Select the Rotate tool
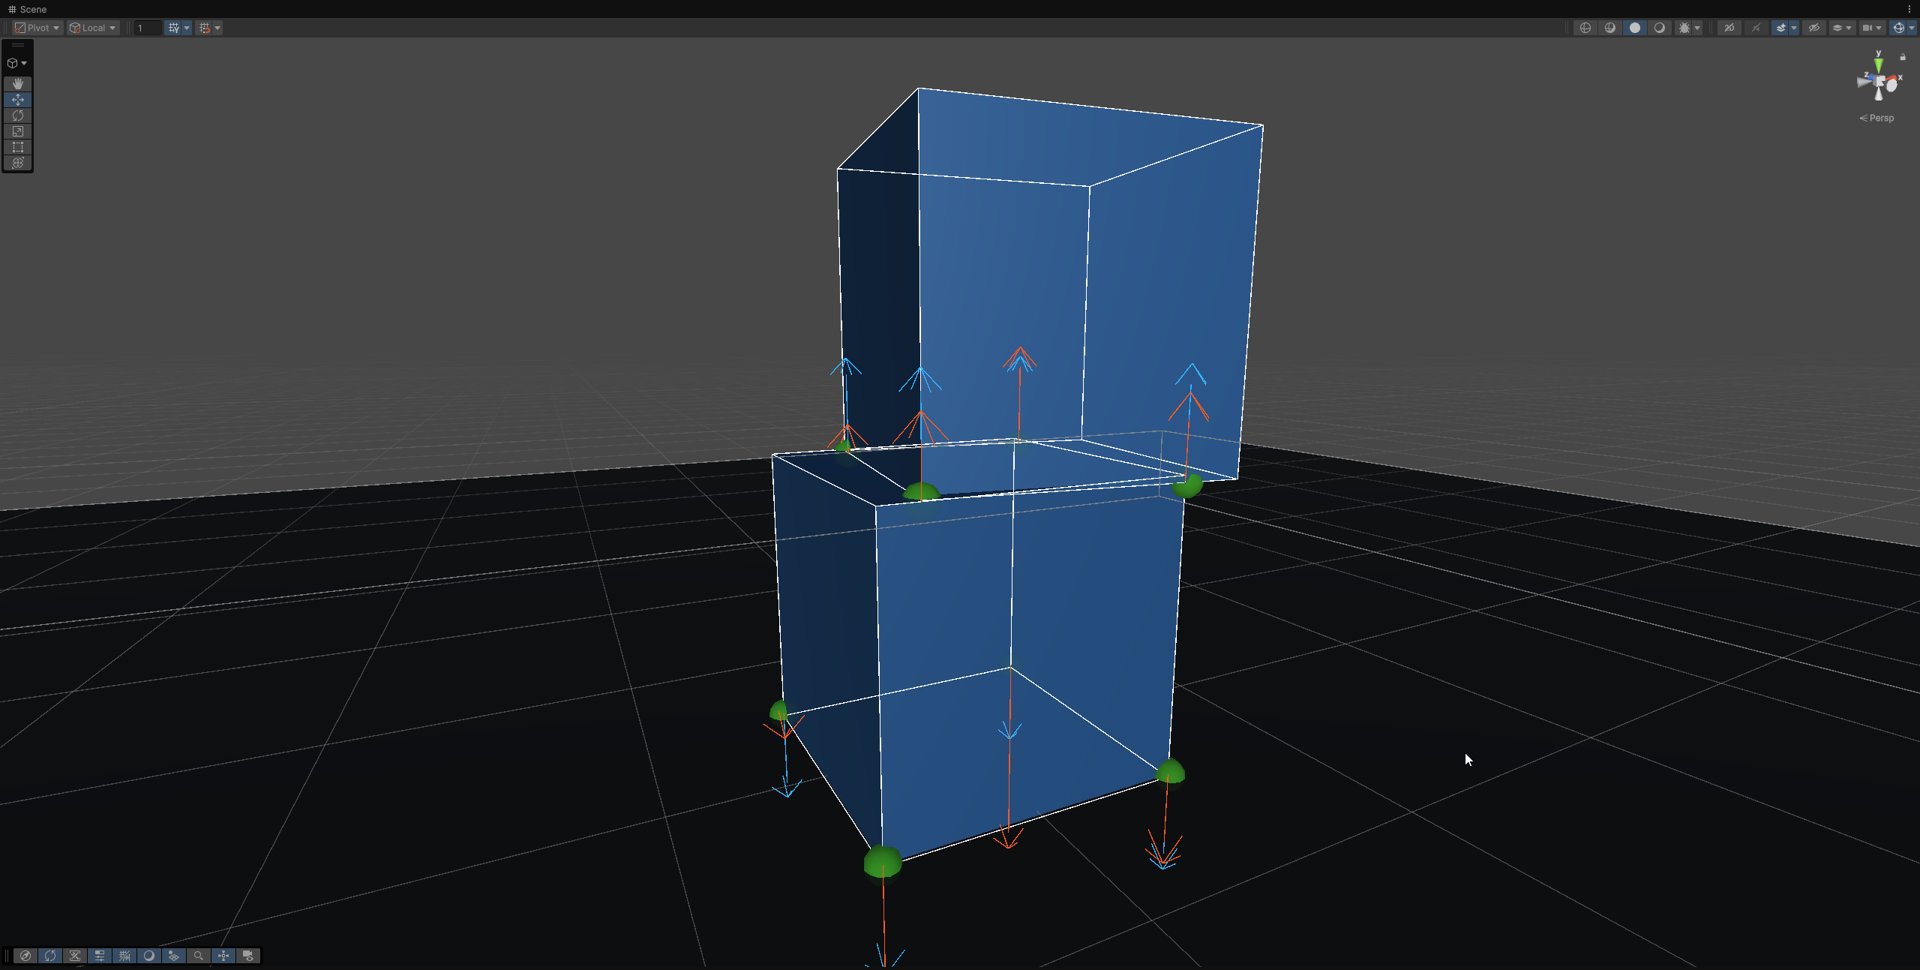 coord(18,116)
